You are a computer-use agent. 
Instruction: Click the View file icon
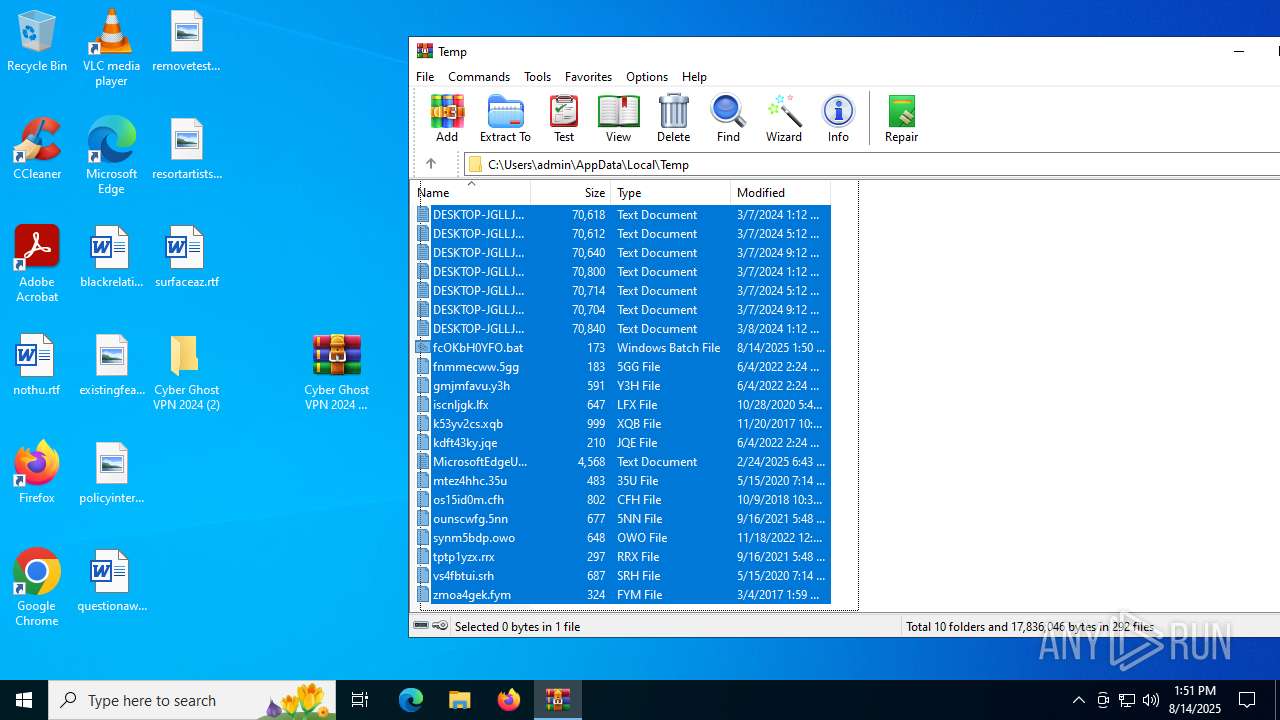pyautogui.click(x=618, y=119)
